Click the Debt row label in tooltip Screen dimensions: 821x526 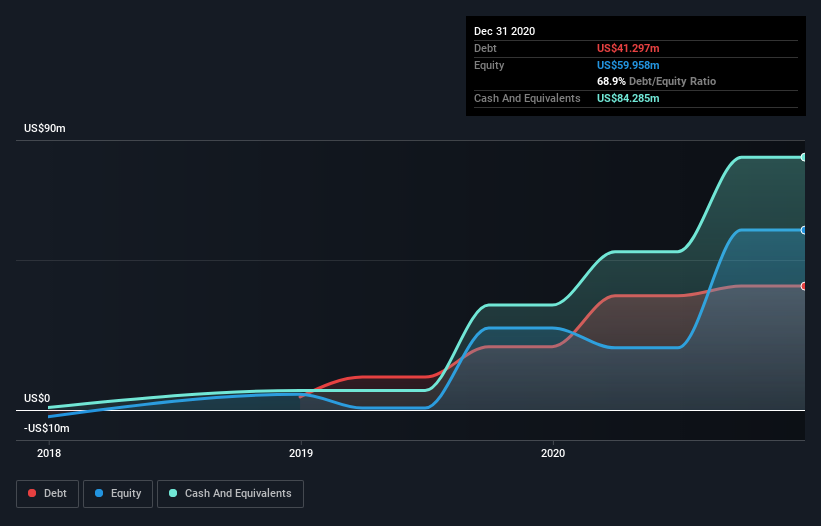(x=485, y=48)
